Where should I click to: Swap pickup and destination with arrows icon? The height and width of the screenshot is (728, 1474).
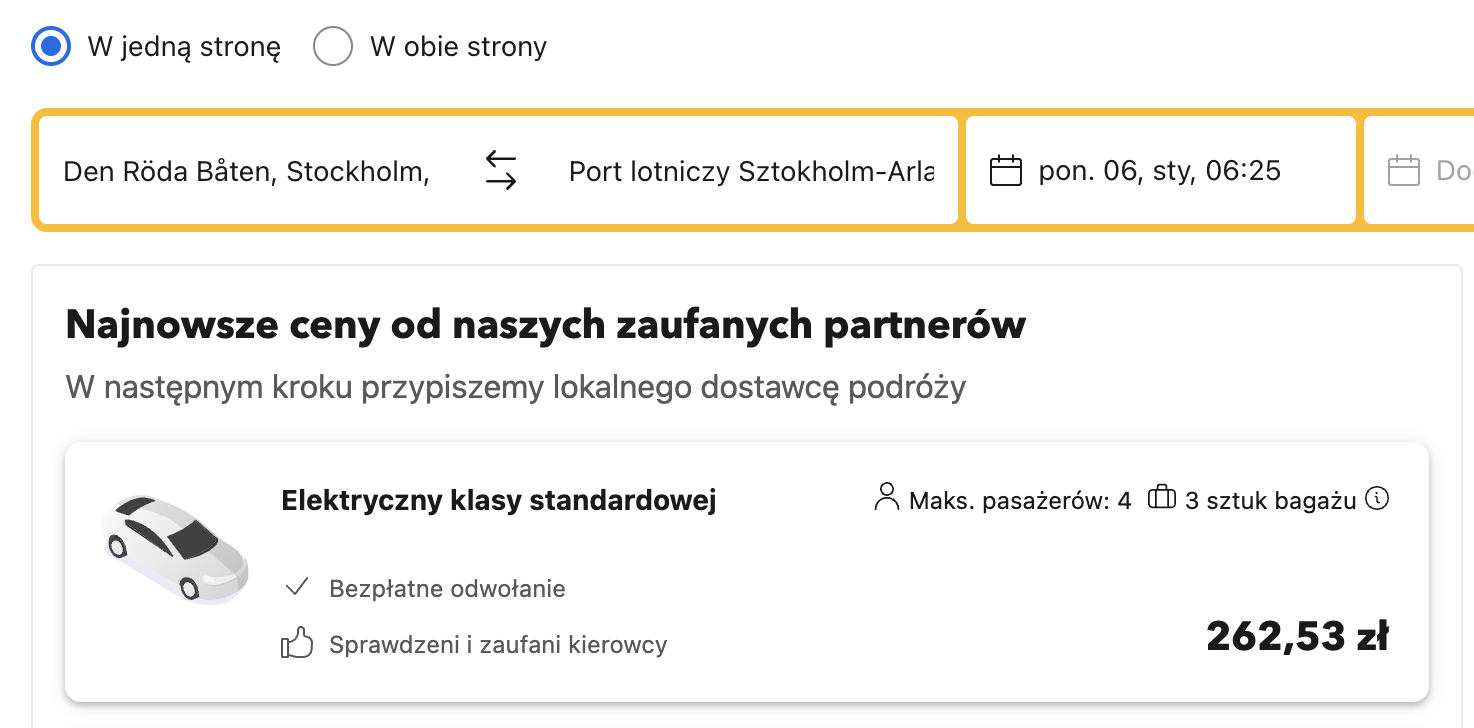click(501, 171)
